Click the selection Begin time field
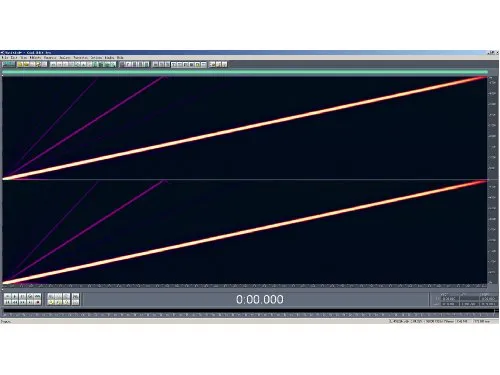 (x=449, y=299)
